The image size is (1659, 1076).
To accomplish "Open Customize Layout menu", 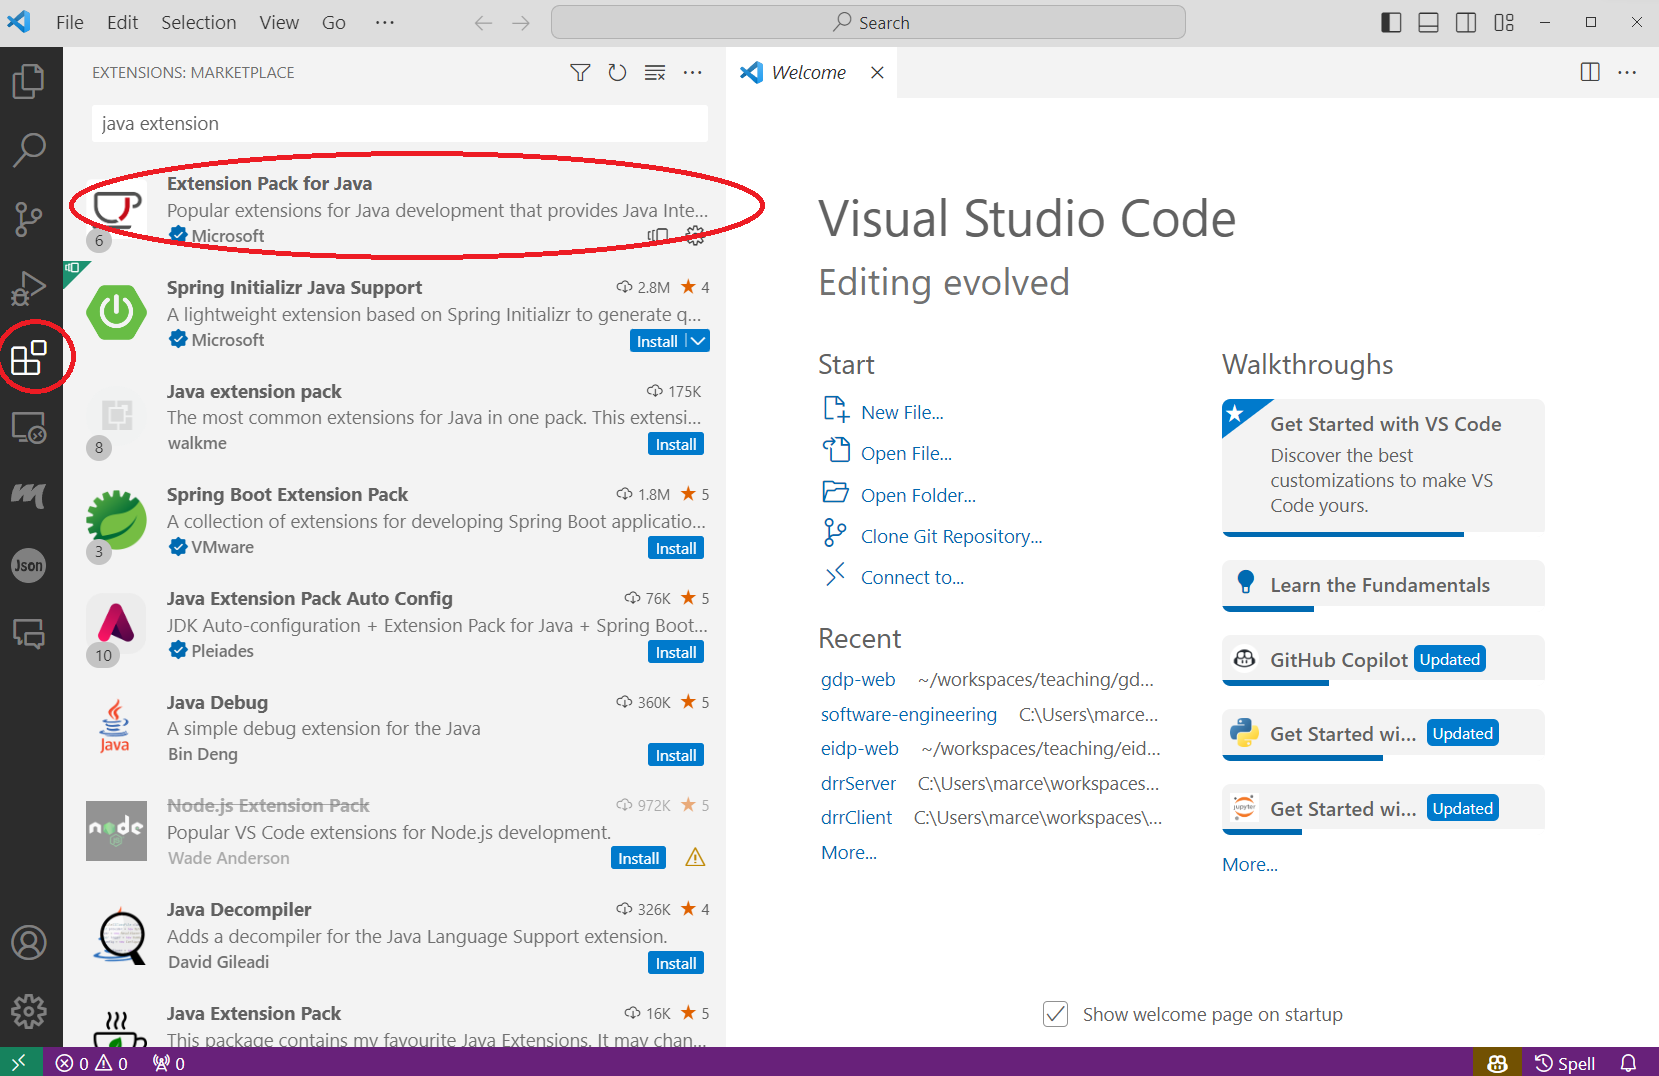I will pyautogui.click(x=1504, y=22).
